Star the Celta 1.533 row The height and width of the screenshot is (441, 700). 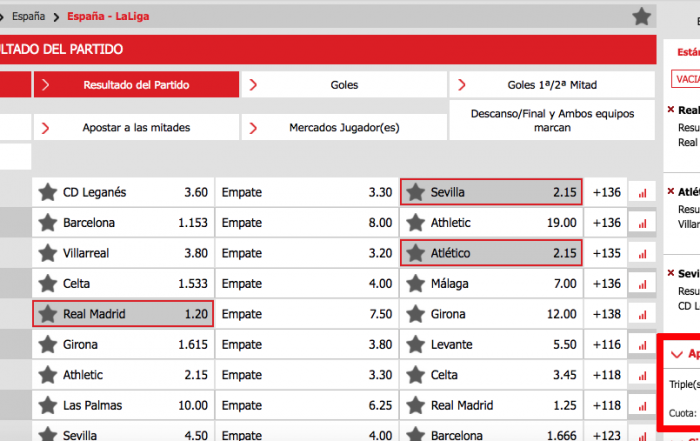click(x=48, y=283)
